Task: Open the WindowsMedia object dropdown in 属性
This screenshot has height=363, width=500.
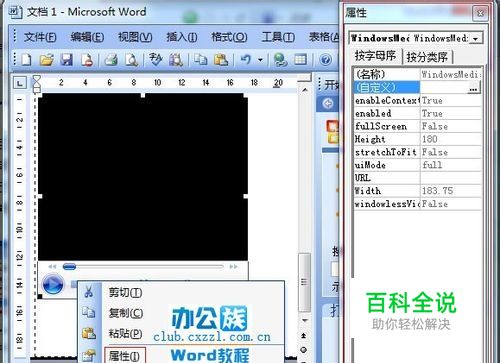Action: point(476,39)
